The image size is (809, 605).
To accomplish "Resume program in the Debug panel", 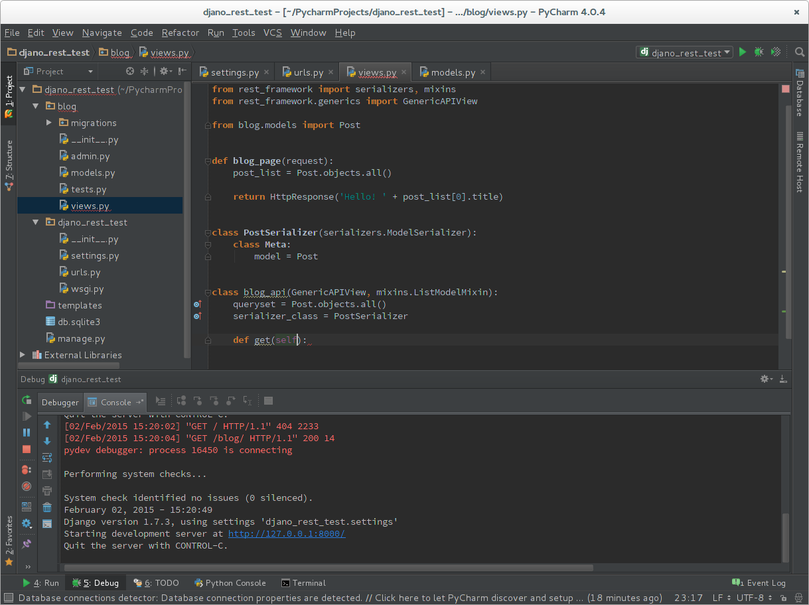I will click(x=26, y=416).
